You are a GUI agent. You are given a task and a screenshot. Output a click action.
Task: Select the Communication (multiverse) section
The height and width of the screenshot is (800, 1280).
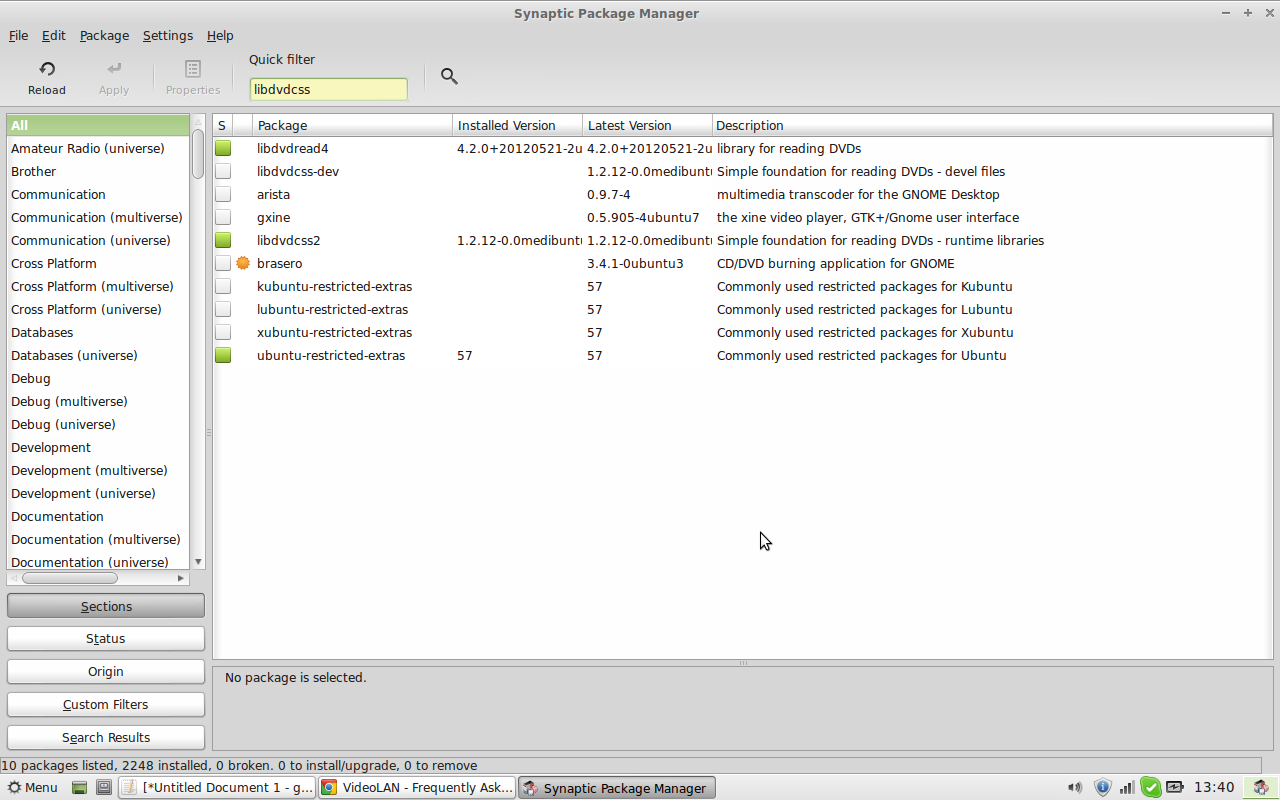pos(98,217)
